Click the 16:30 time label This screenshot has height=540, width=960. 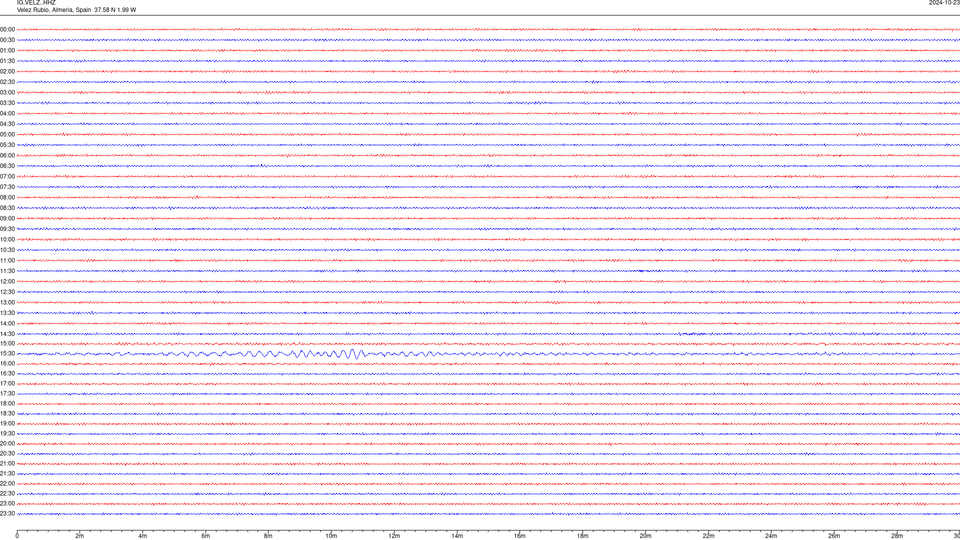coord(7,373)
